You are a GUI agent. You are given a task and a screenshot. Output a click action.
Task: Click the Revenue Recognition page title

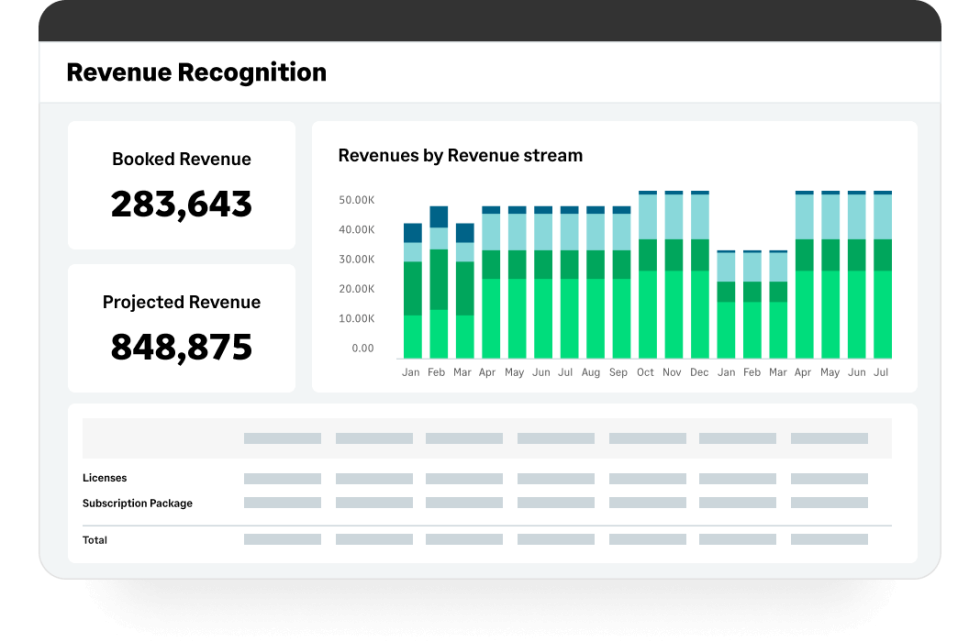point(196,73)
